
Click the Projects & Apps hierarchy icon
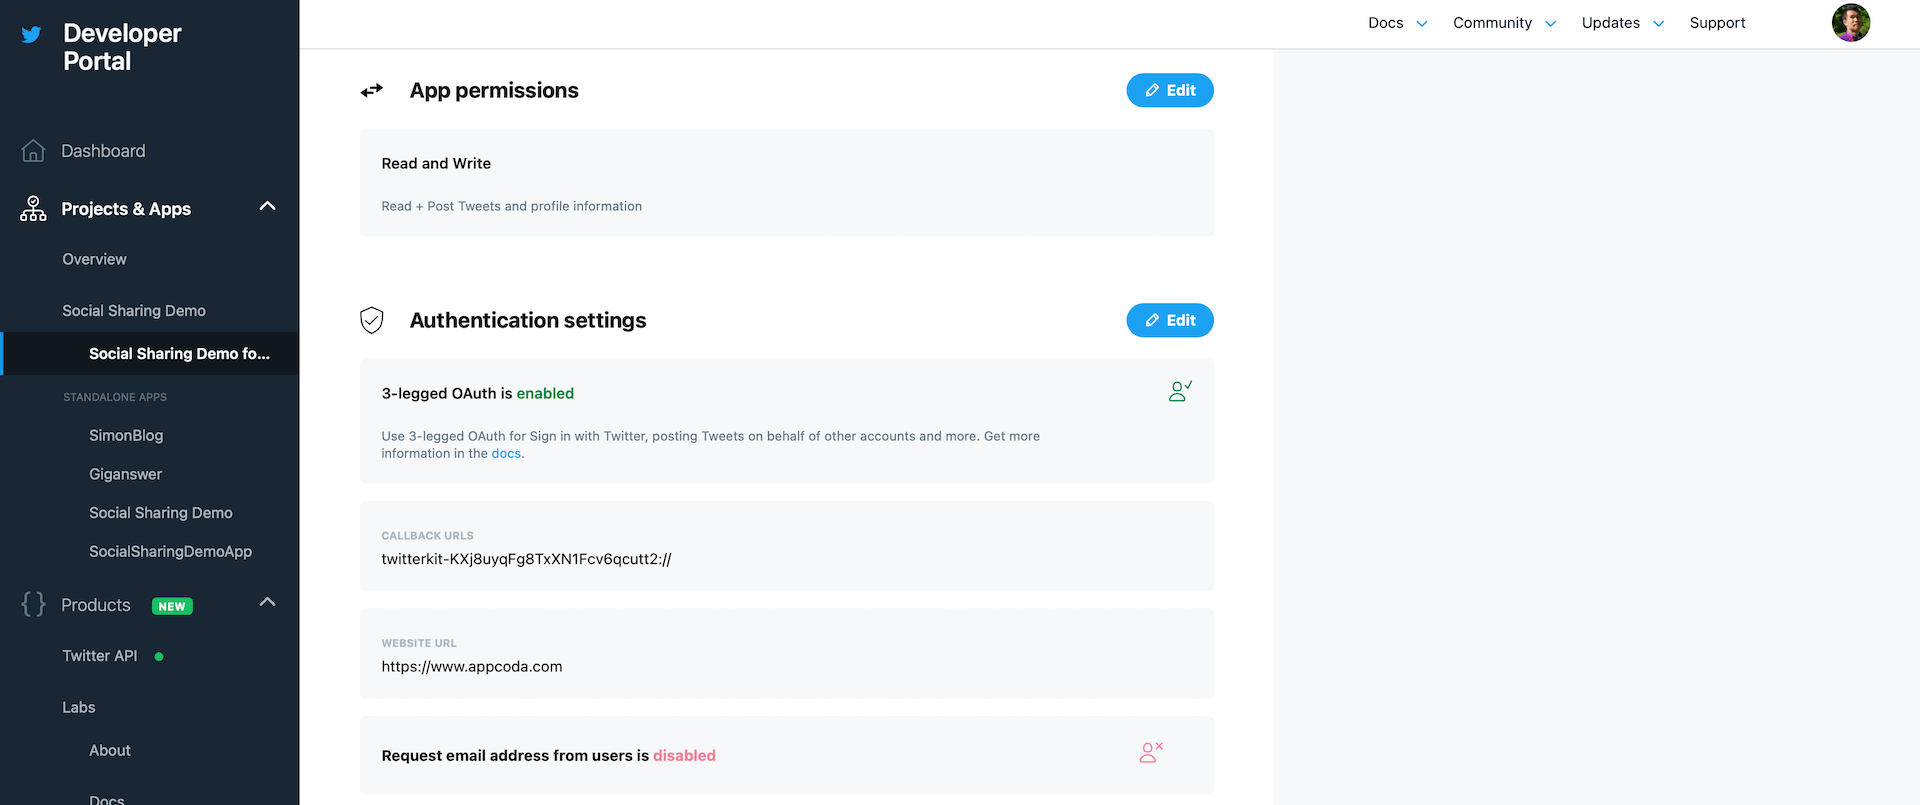coord(33,209)
